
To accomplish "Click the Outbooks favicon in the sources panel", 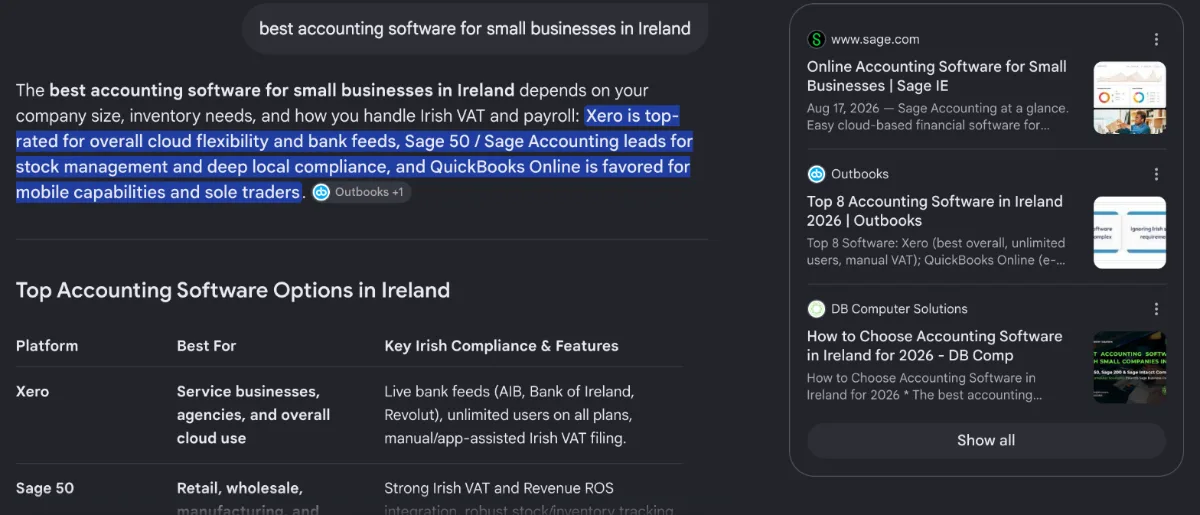I will [x=816, y=174].
